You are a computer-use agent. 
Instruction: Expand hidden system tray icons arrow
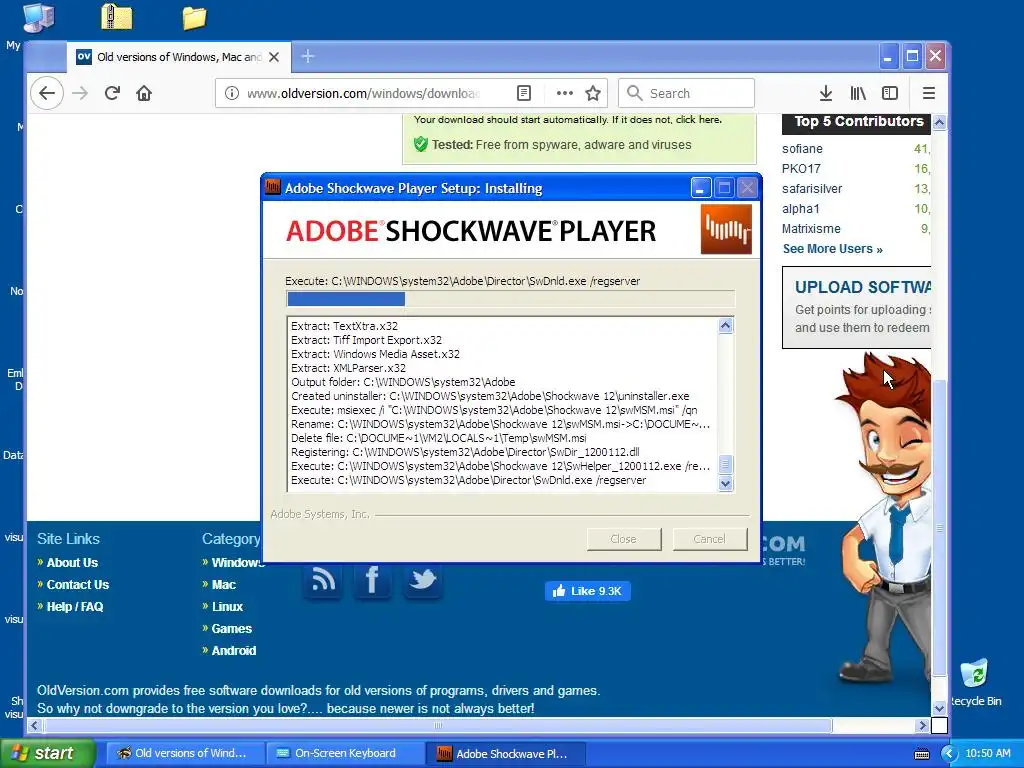949,754
